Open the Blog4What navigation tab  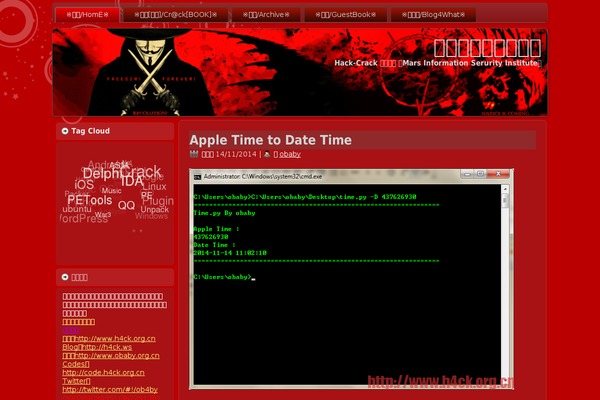433,15
